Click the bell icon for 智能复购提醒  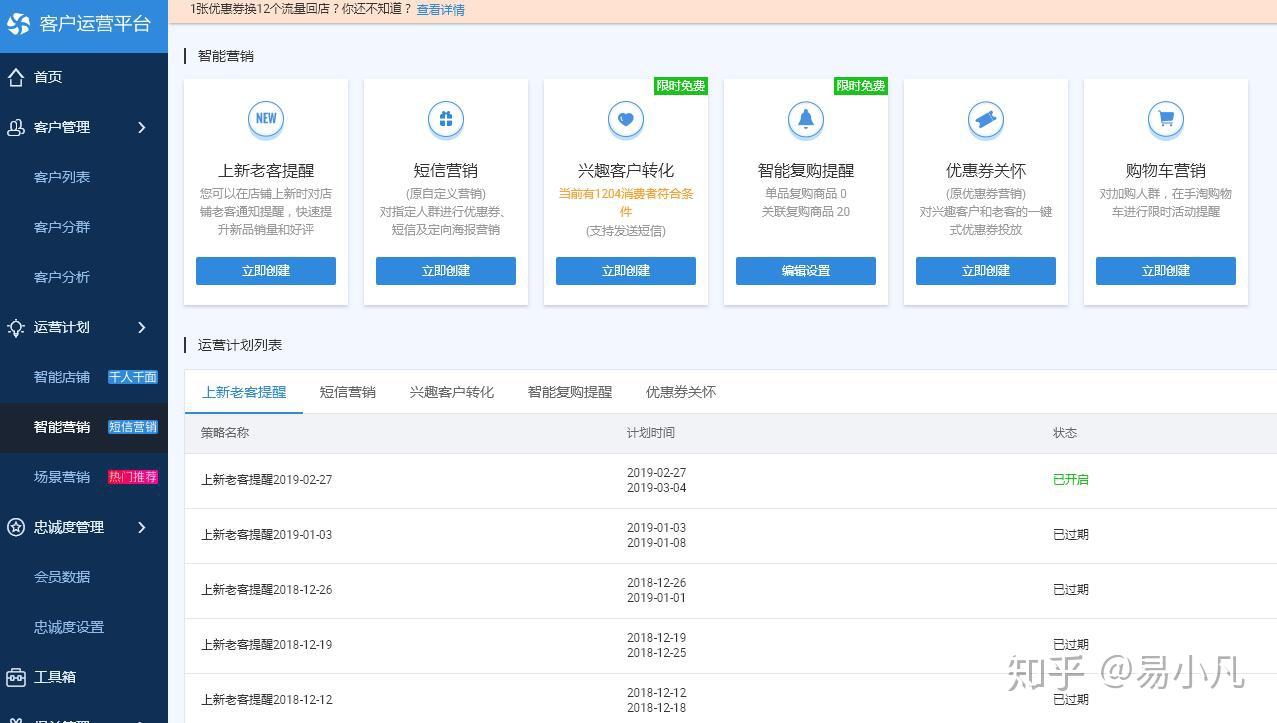pyautogui.click(x=806, y=119)
